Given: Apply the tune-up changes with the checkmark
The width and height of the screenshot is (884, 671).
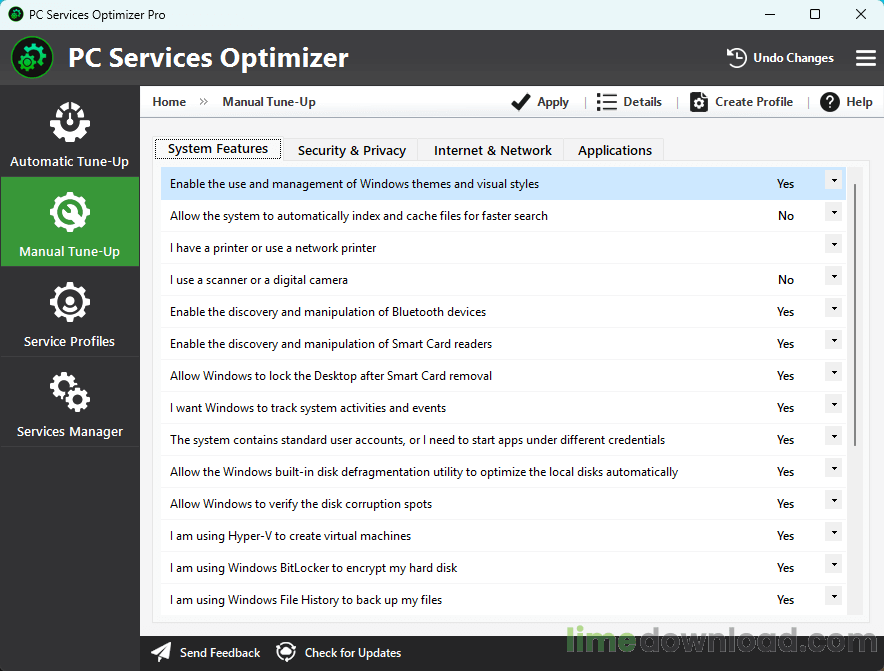Looking at the screenshot, I should tap(540, 101).
